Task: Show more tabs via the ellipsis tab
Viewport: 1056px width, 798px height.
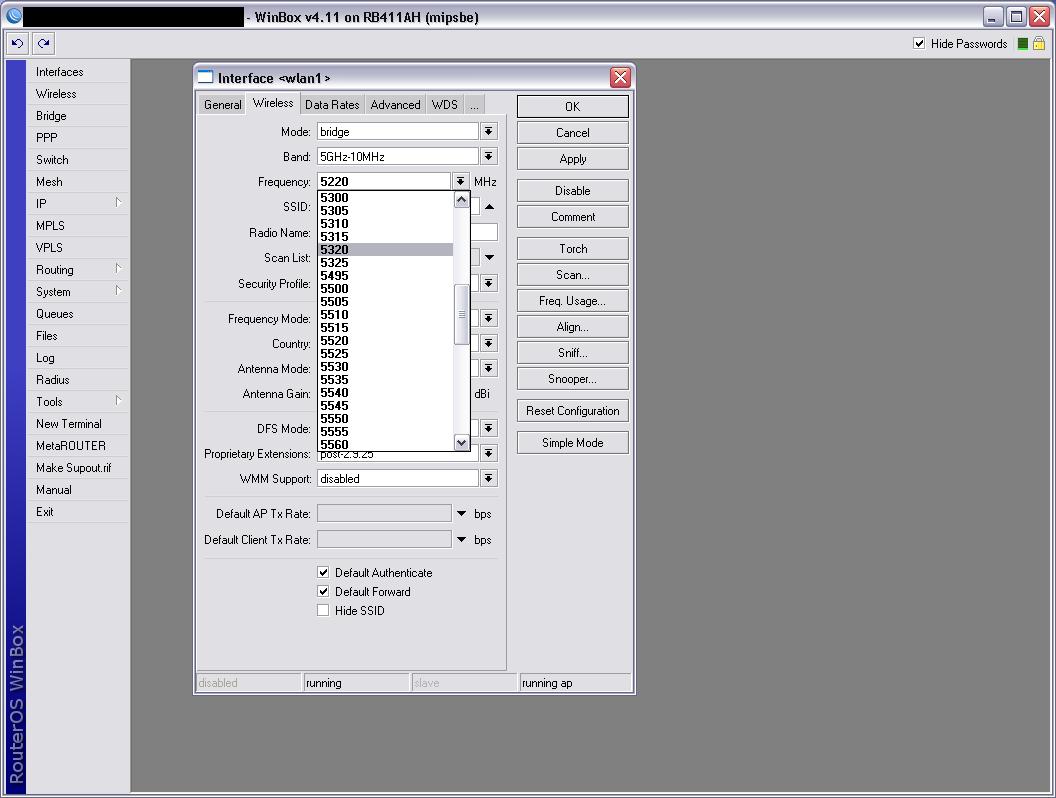Action: point(474,104)
